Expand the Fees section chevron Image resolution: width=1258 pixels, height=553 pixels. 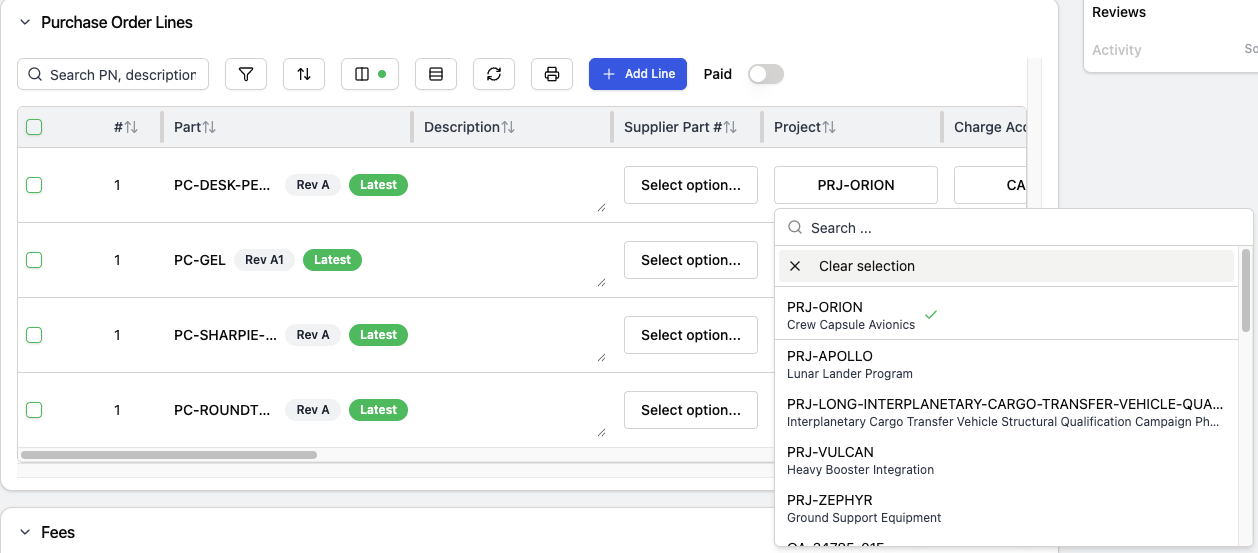pos(25,532)
